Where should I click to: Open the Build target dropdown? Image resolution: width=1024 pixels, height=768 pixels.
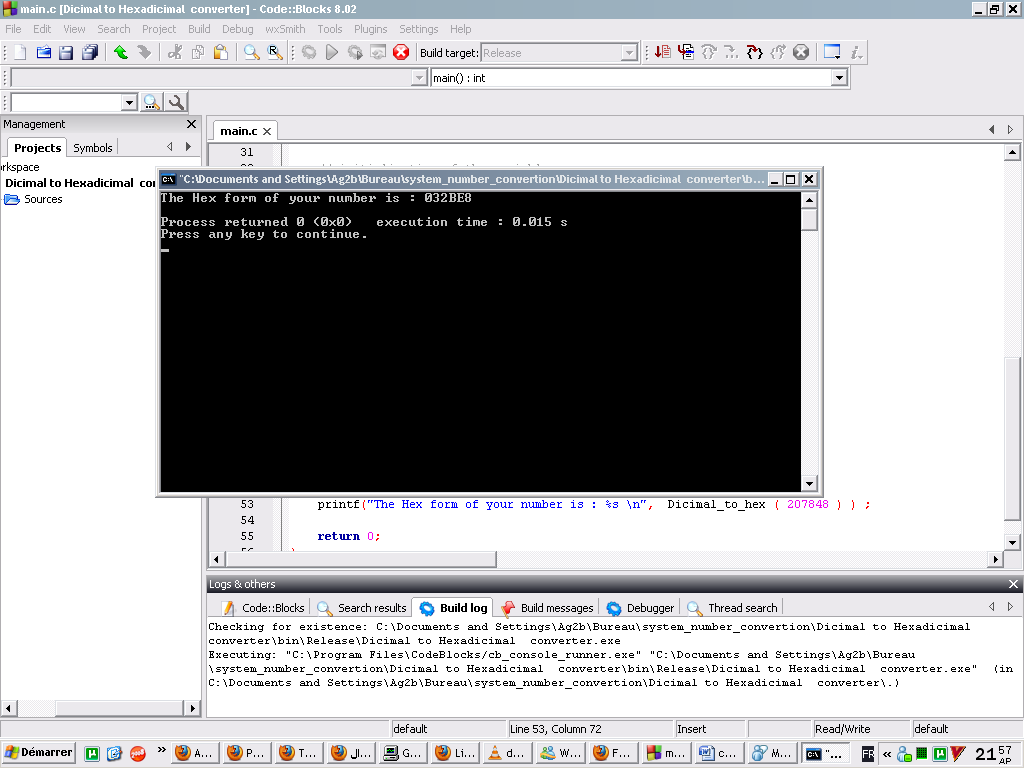[x=628, y=53]
